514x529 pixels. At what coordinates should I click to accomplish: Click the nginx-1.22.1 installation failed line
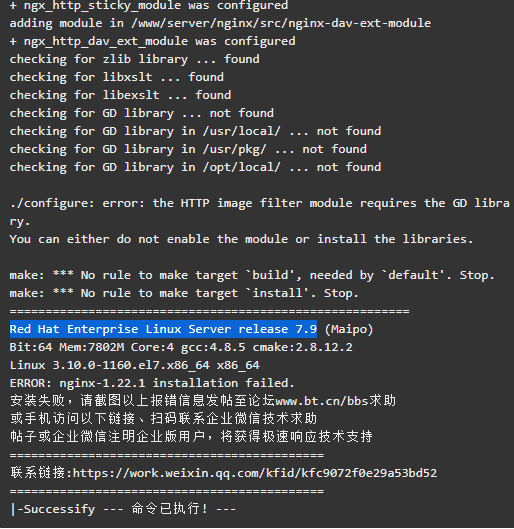pos(152,383)
